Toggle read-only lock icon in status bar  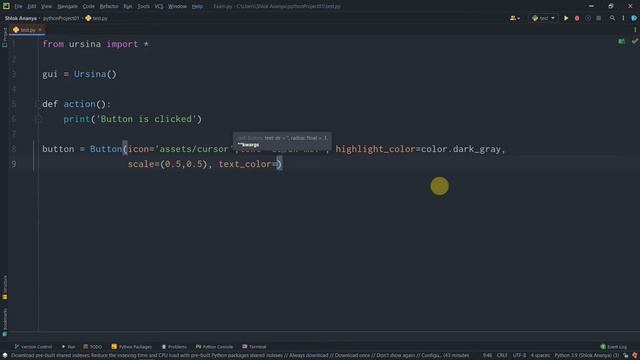[x=626, y=356]
